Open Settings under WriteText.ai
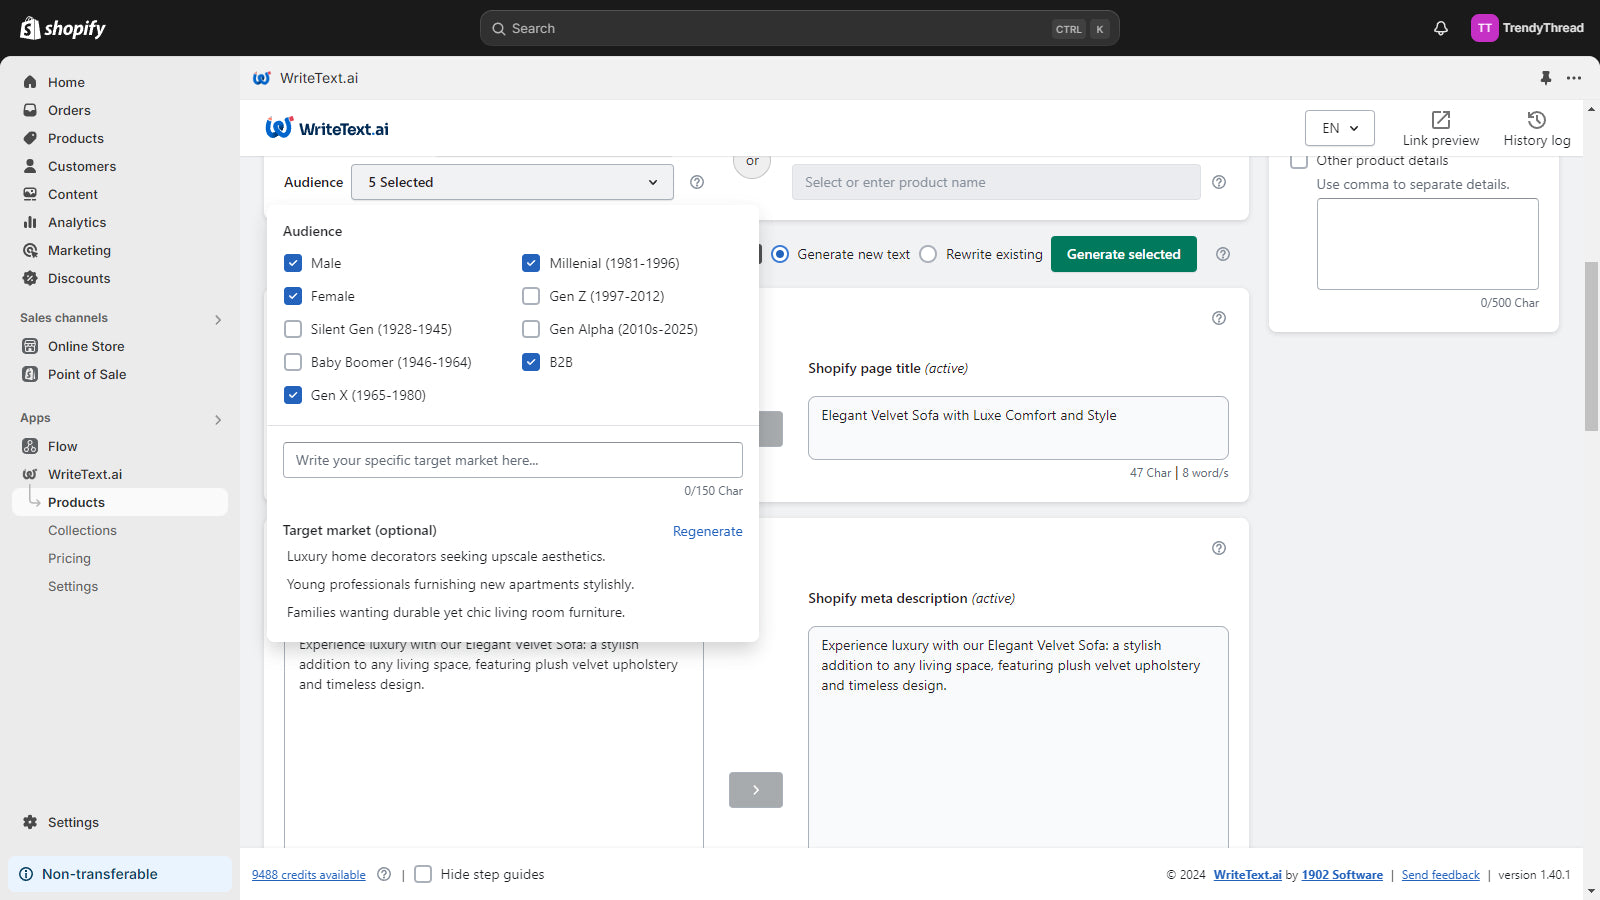The image size is (1600, 900). 73,586
